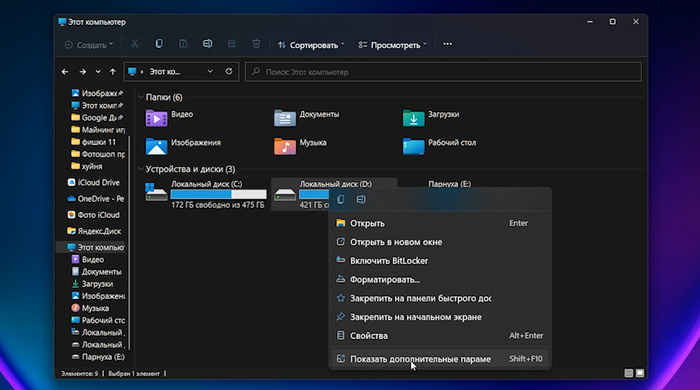Choose Форматировать... in context menu
This screenshot has height=390, width=700.
(440, 279)
